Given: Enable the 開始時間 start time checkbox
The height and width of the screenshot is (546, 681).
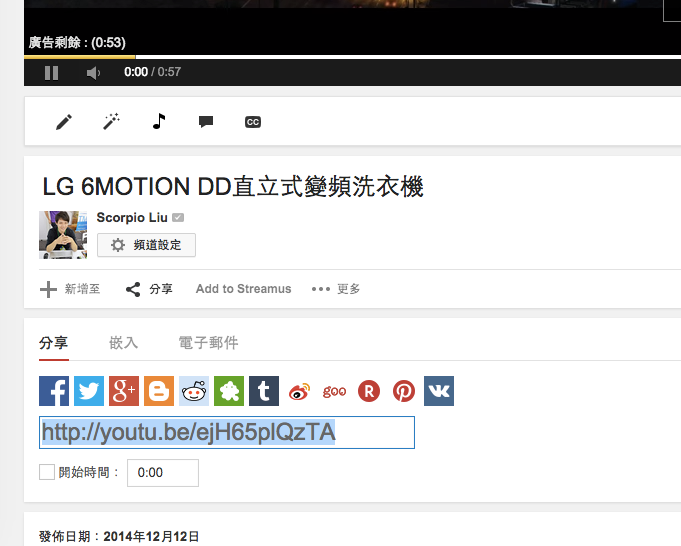Looking at the screenshot, I should (x=47, y=472).
